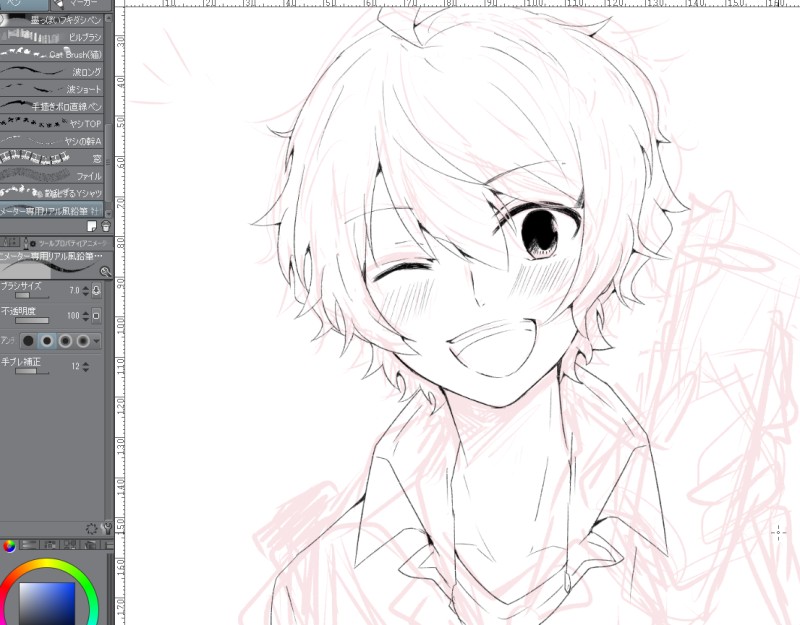800x625 pixels.
Task: Click scroll-up arrow of brush list
Action: tap(108, 19)
